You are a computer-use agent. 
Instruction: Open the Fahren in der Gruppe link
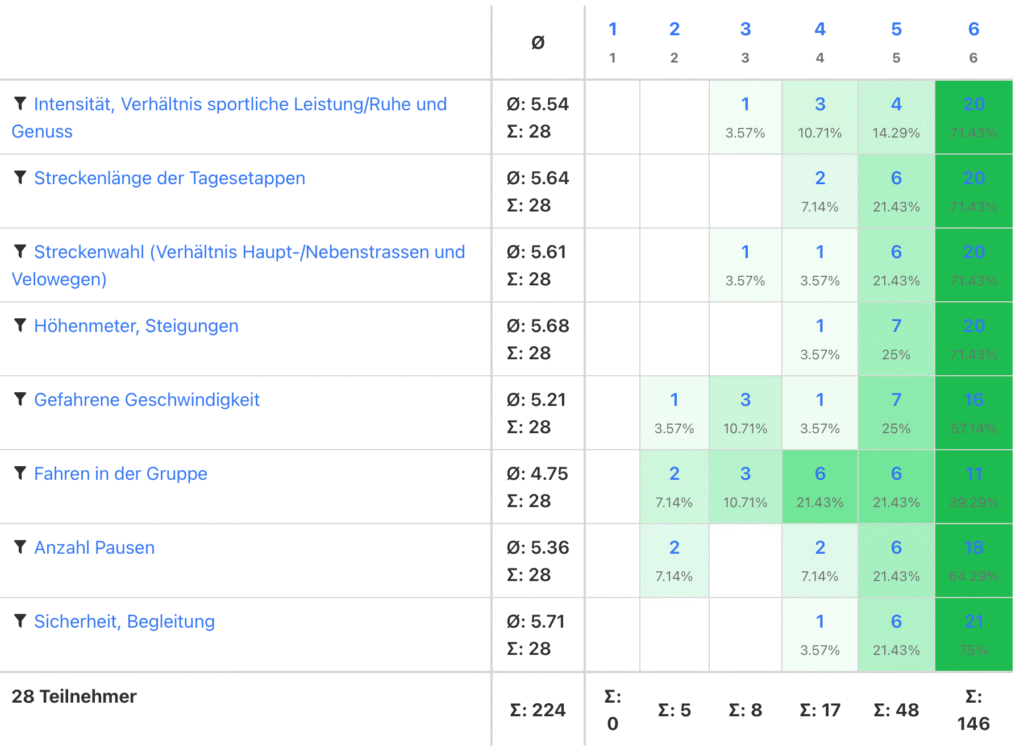(x=120, y=474)
